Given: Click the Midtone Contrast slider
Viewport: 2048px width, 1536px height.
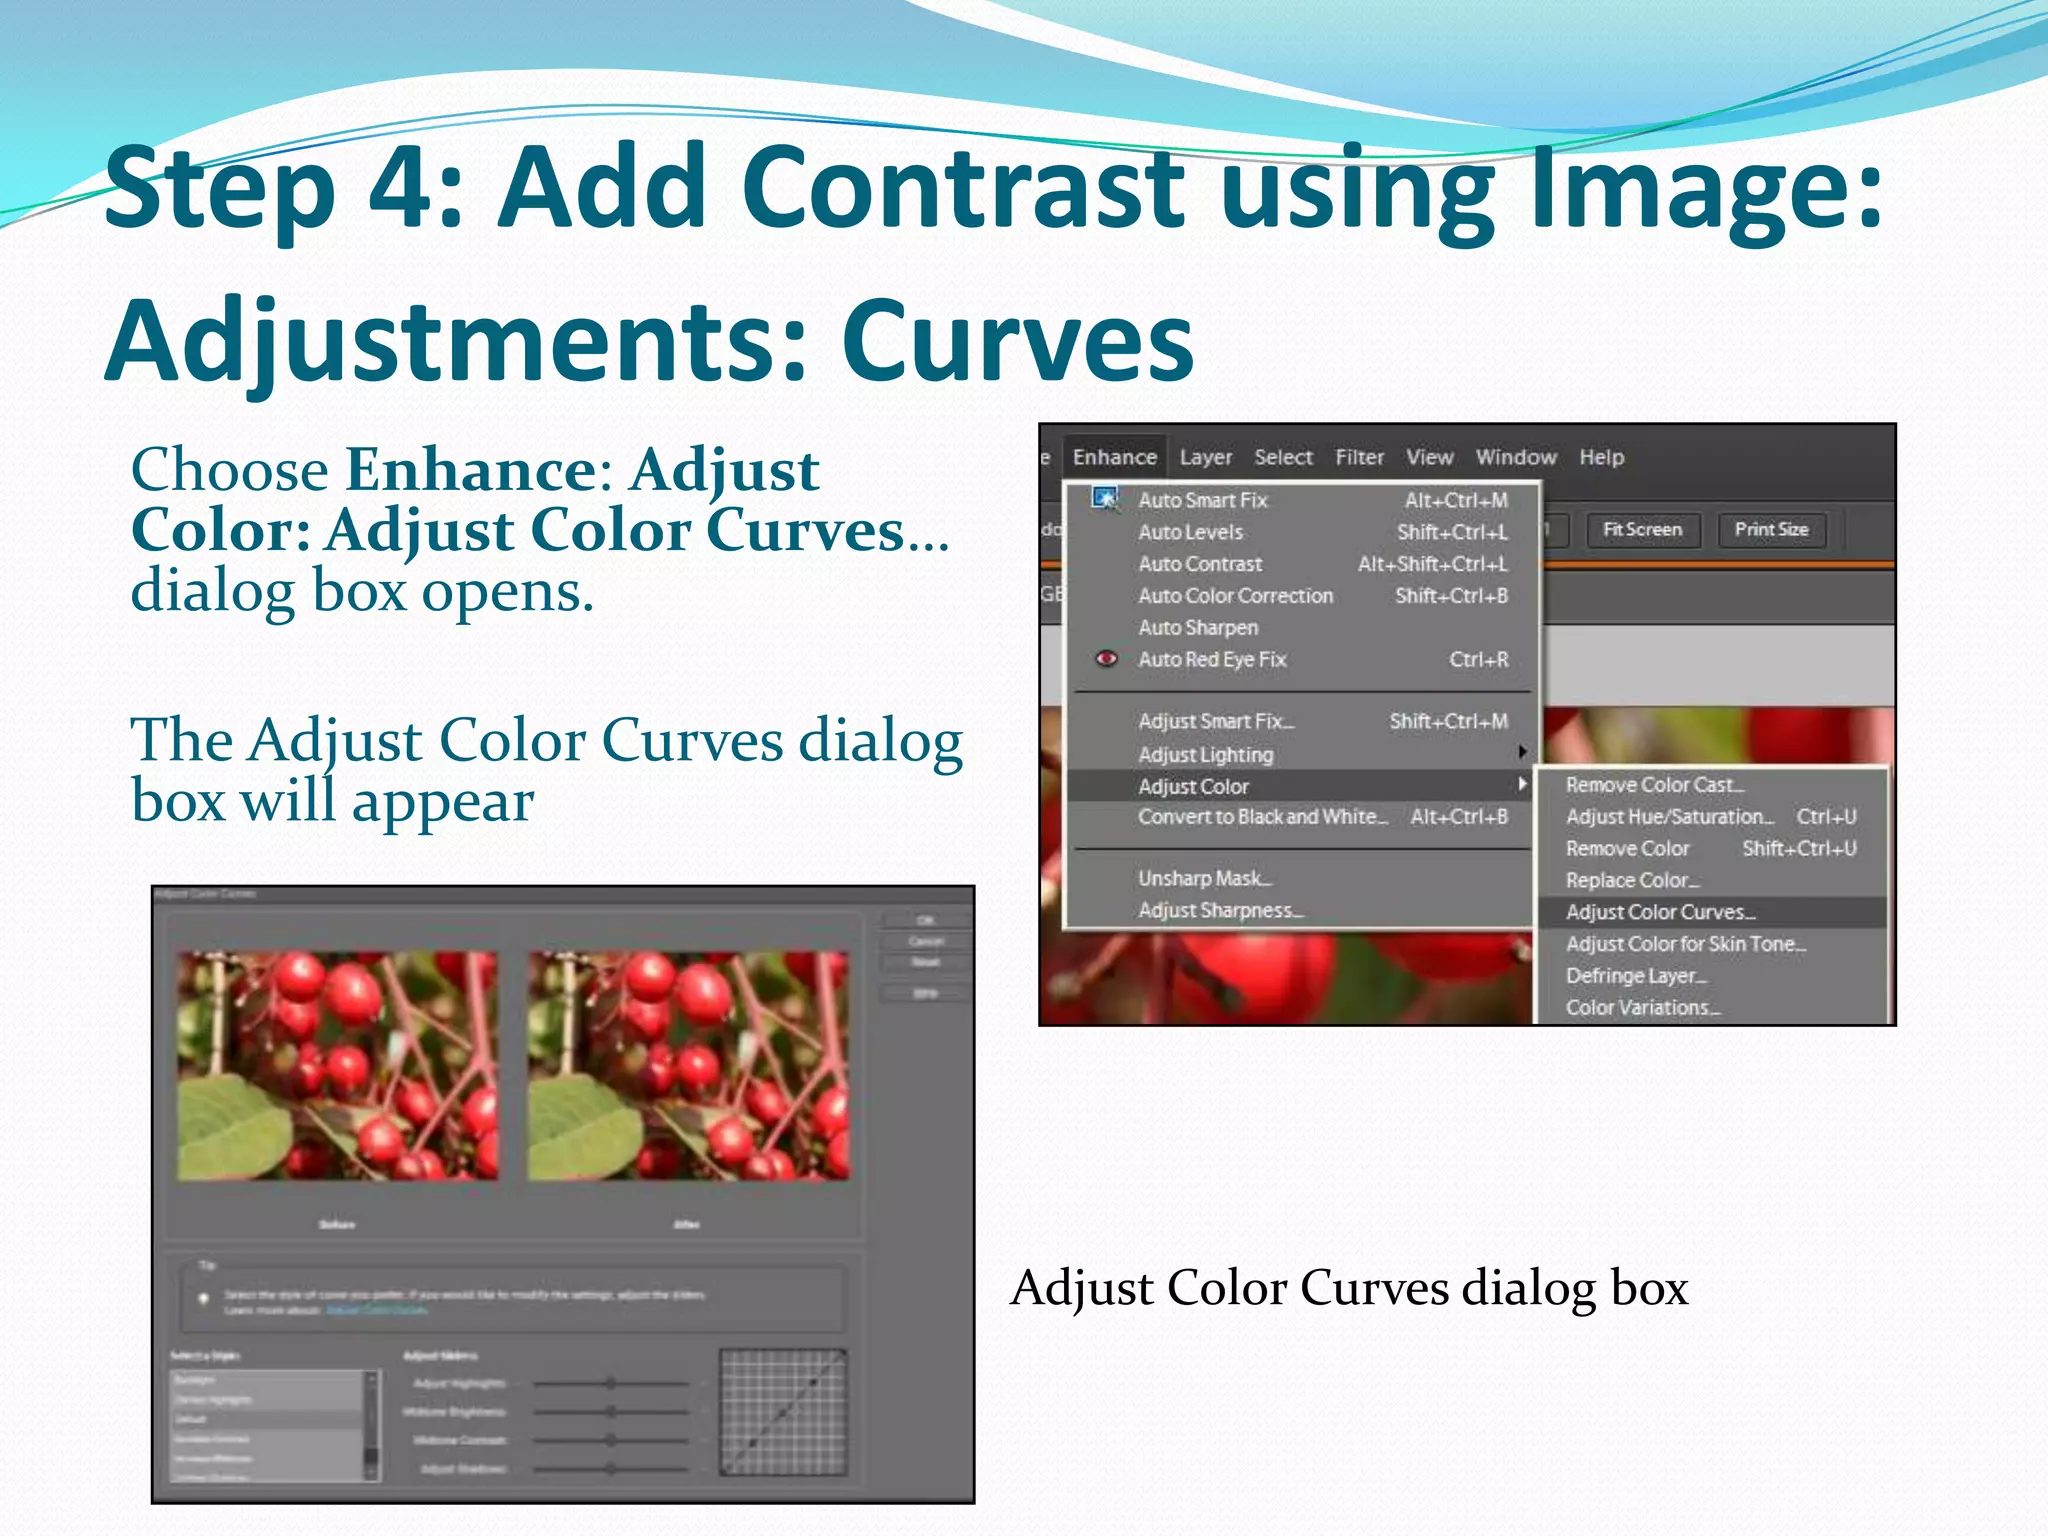Looking at the screenshot, I should coord(611,1441).
